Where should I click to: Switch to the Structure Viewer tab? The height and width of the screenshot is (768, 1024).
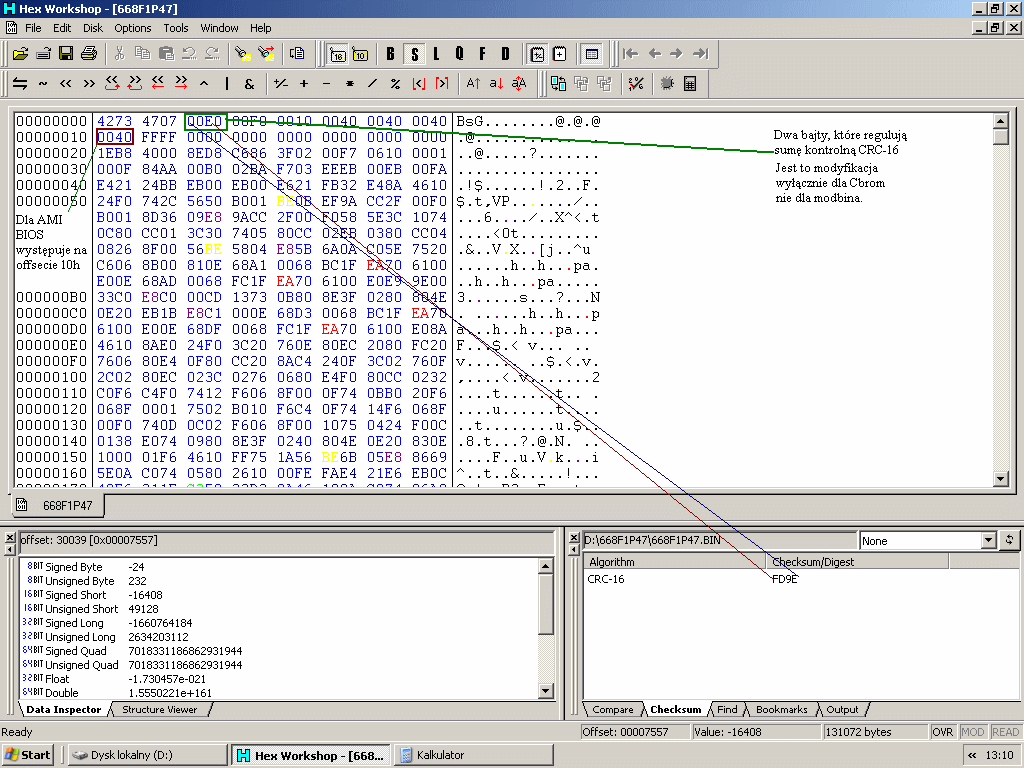(x=159, y=709)
